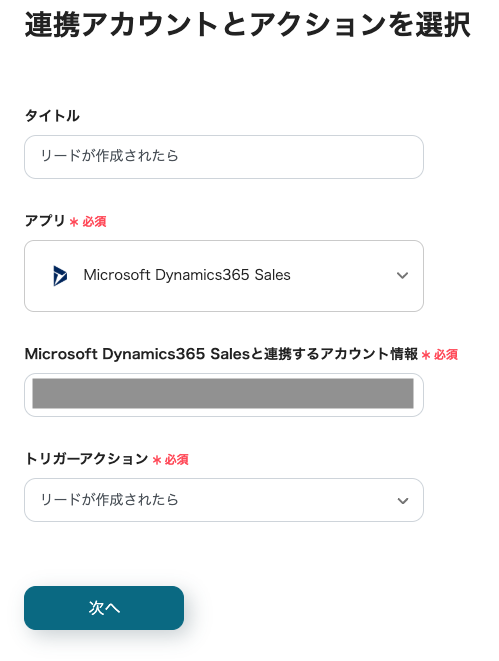Click the grayed-out account information field
The image size is (499, 661).
(x=224, y=395)
